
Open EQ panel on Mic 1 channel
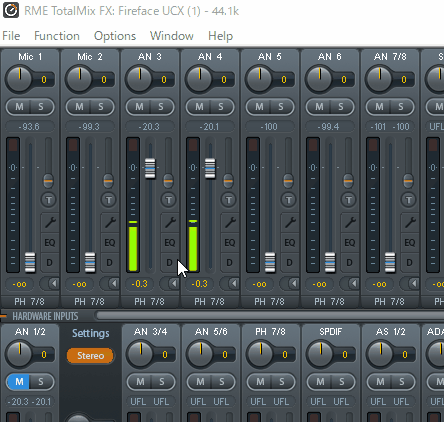point(50,242)
